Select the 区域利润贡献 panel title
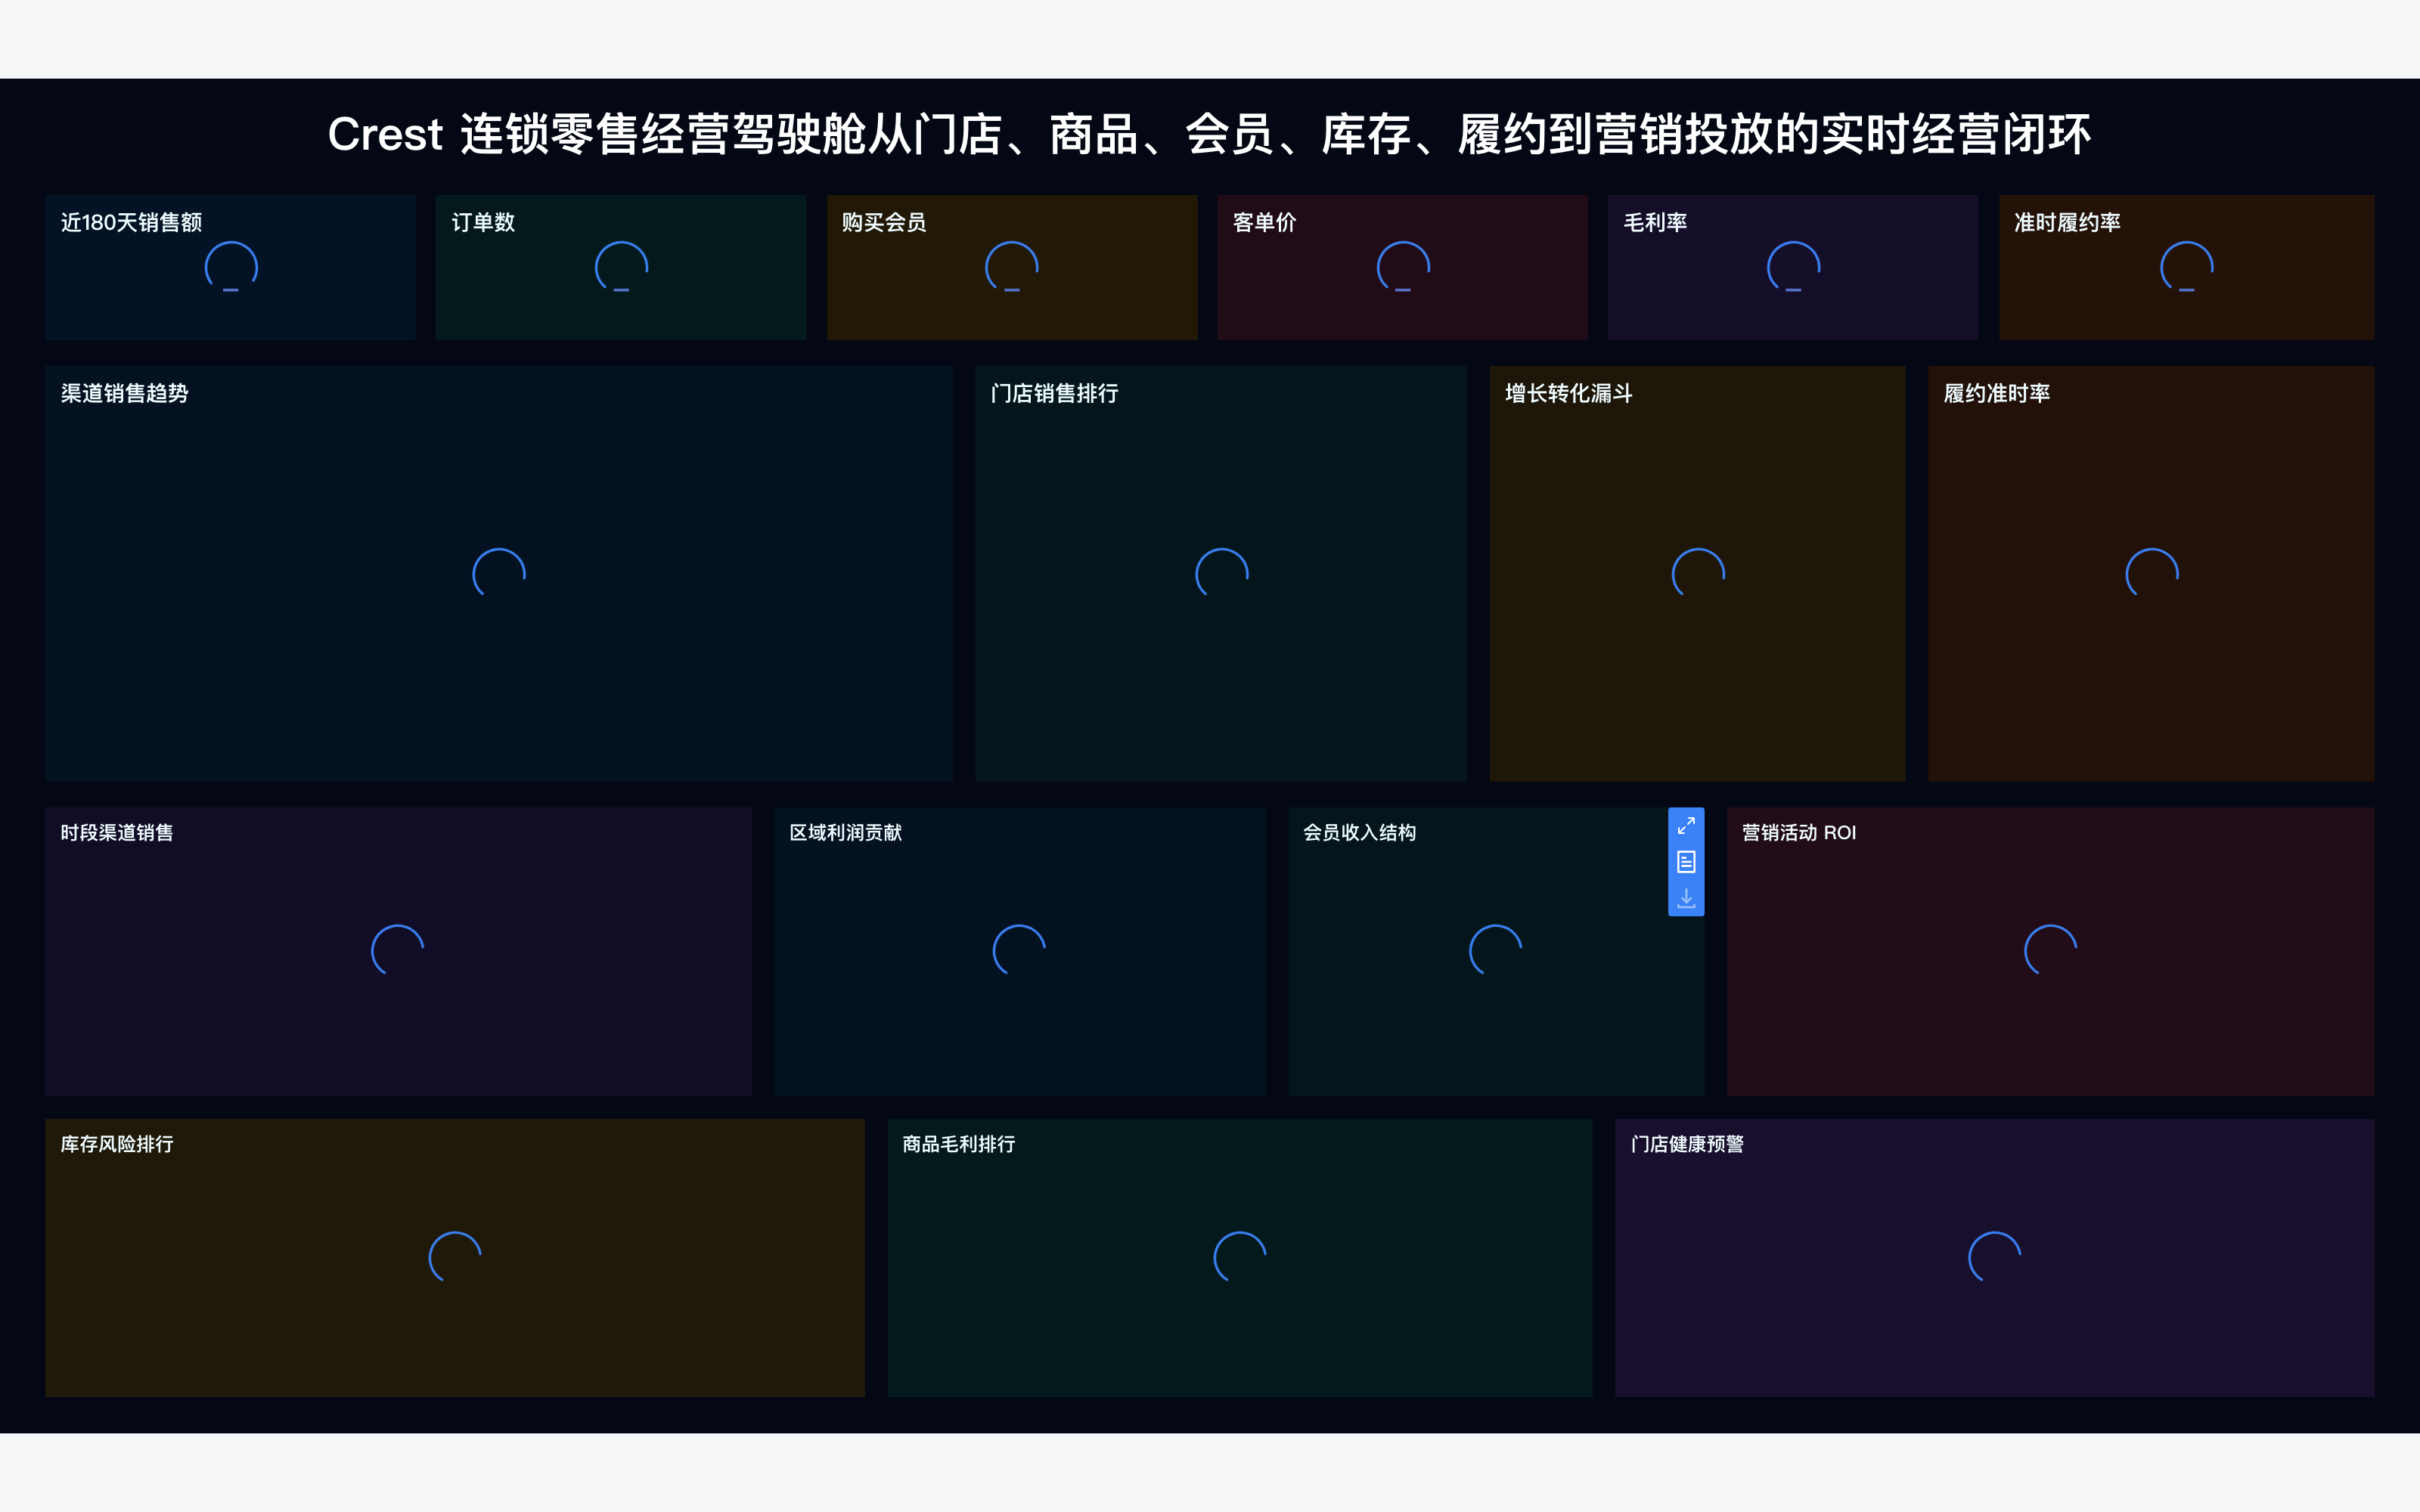Screen dimensions: 2420x1512 pos(845,832)
